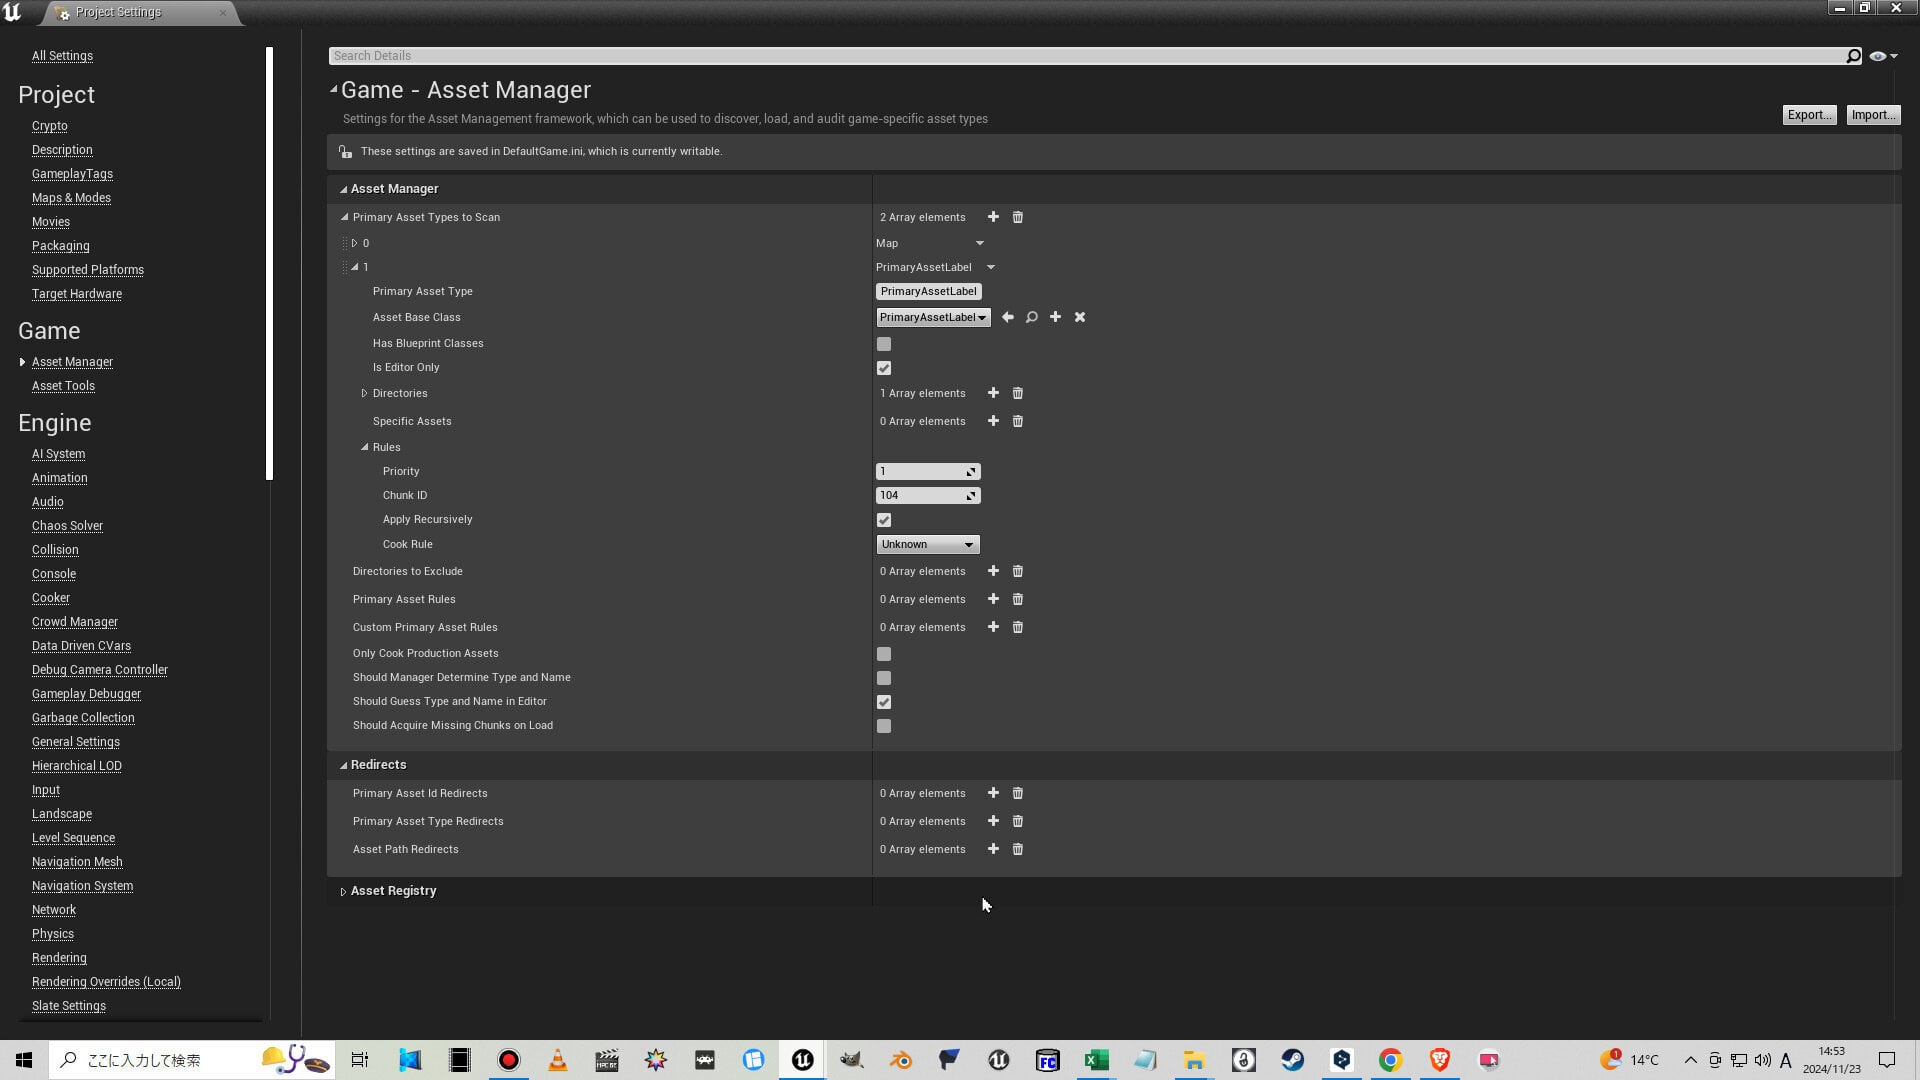
Task: Open the Collision engine settings
Action: [55, 550]
